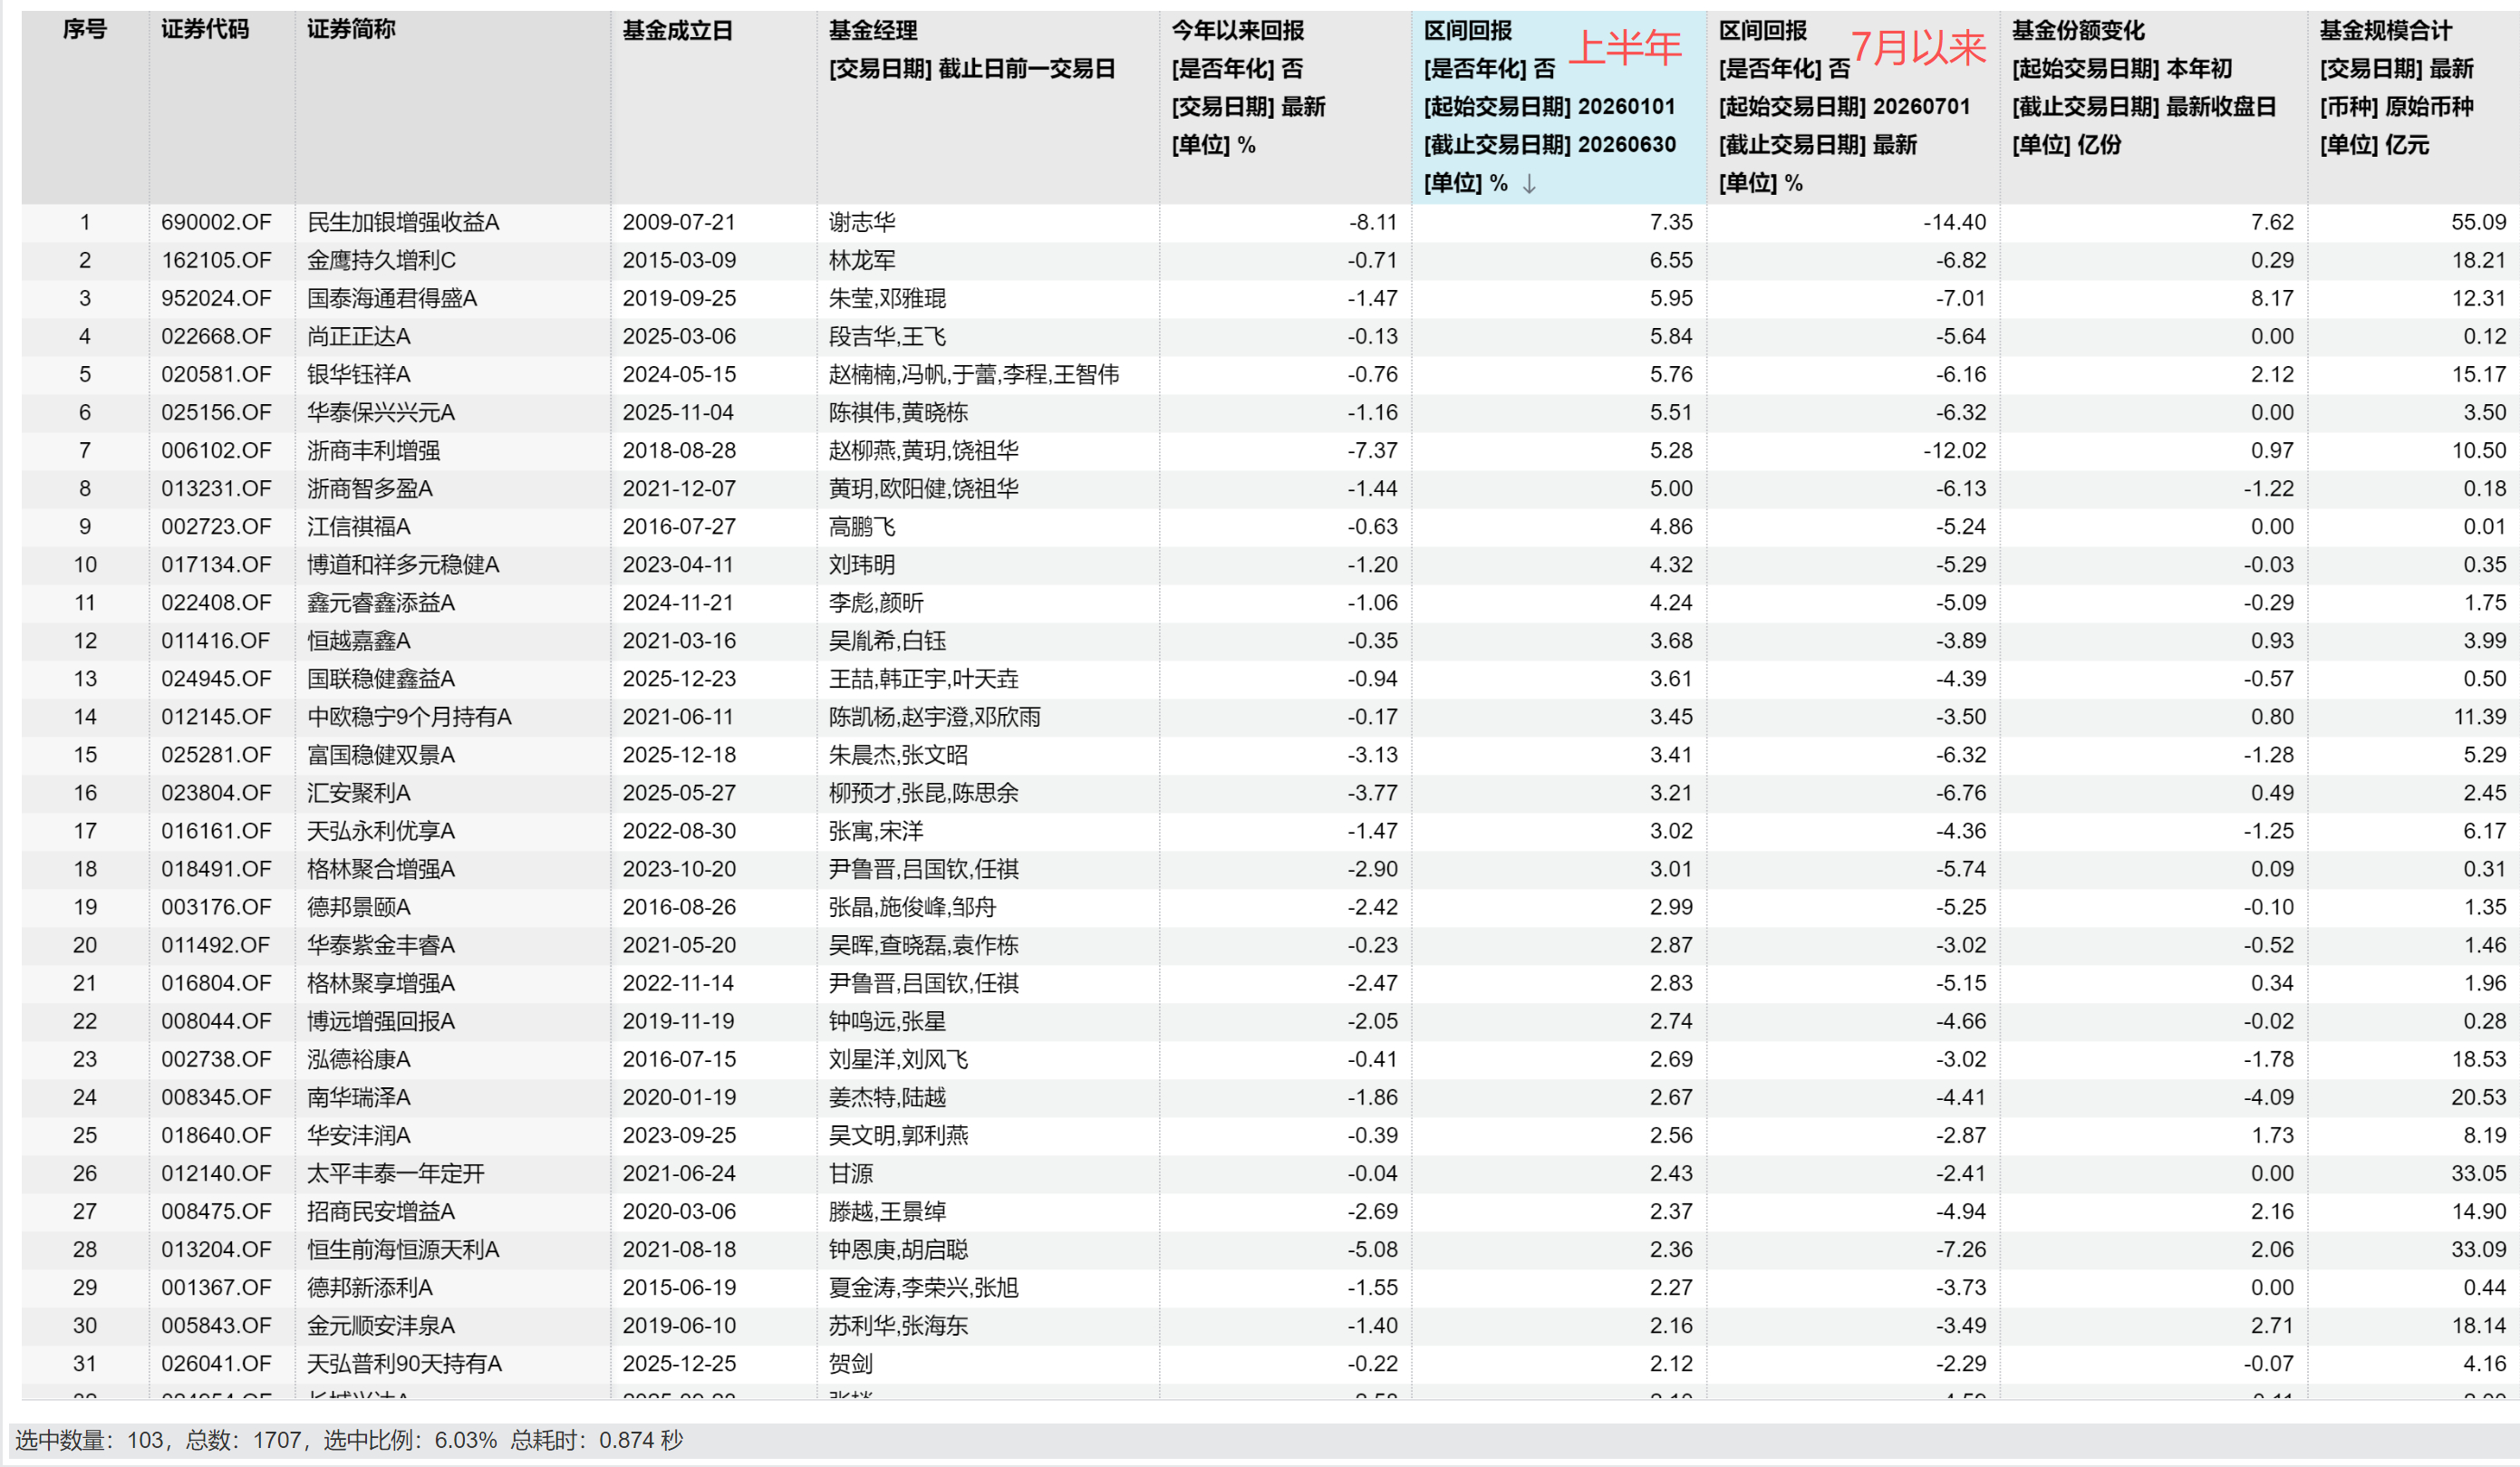Select fund name 德邦景颐A
Viewport: 2520px width, 1467px height.
[359, 906]
